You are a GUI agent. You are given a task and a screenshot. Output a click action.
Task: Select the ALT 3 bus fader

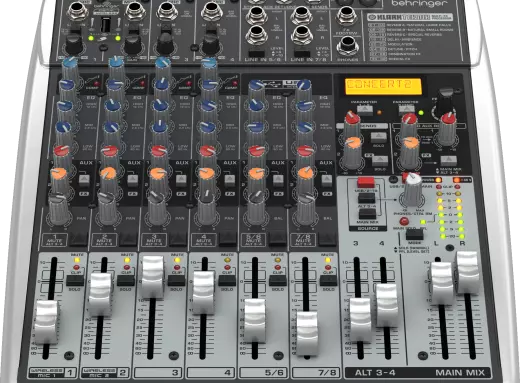pyautogui.click(x=360, y=320)
